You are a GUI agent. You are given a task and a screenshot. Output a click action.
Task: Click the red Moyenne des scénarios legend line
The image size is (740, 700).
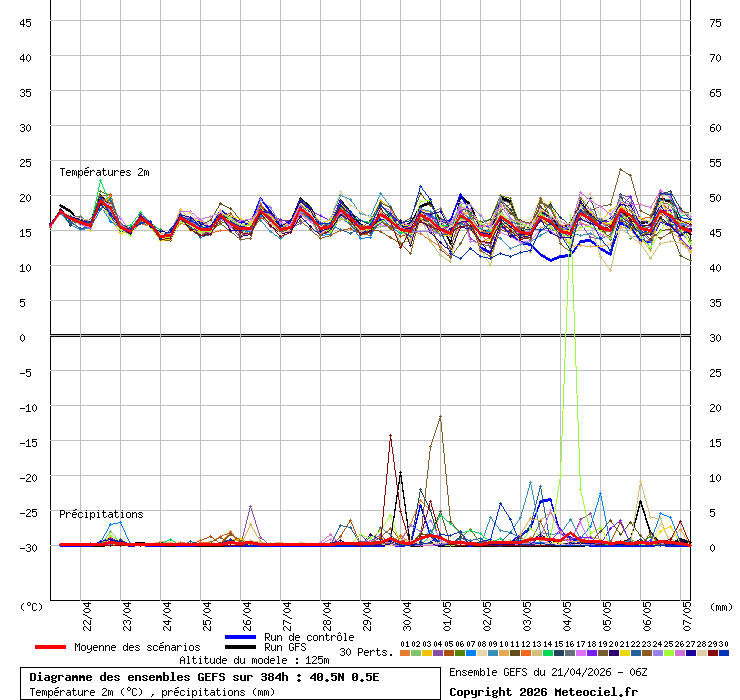(x=51, y=647)
